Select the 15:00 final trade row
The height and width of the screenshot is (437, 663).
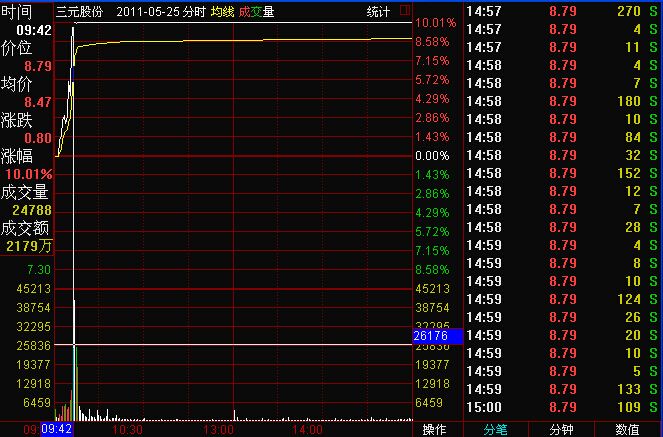click(x=562, y=408)
